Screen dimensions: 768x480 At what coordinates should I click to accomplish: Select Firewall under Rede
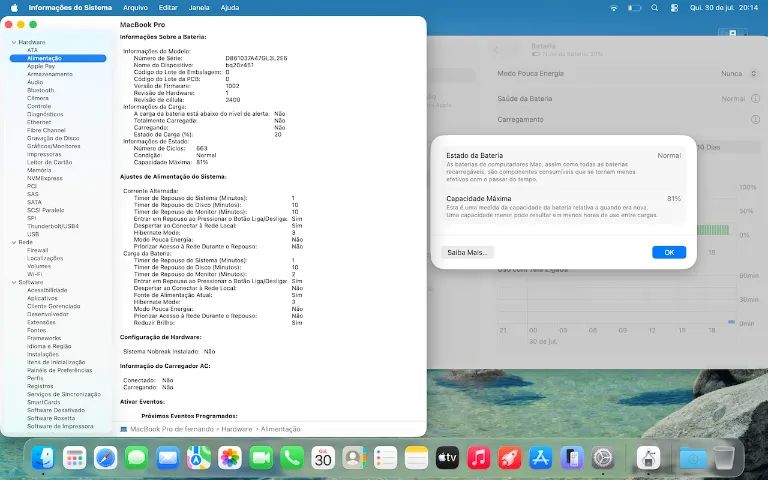click(x=37, y=250)
